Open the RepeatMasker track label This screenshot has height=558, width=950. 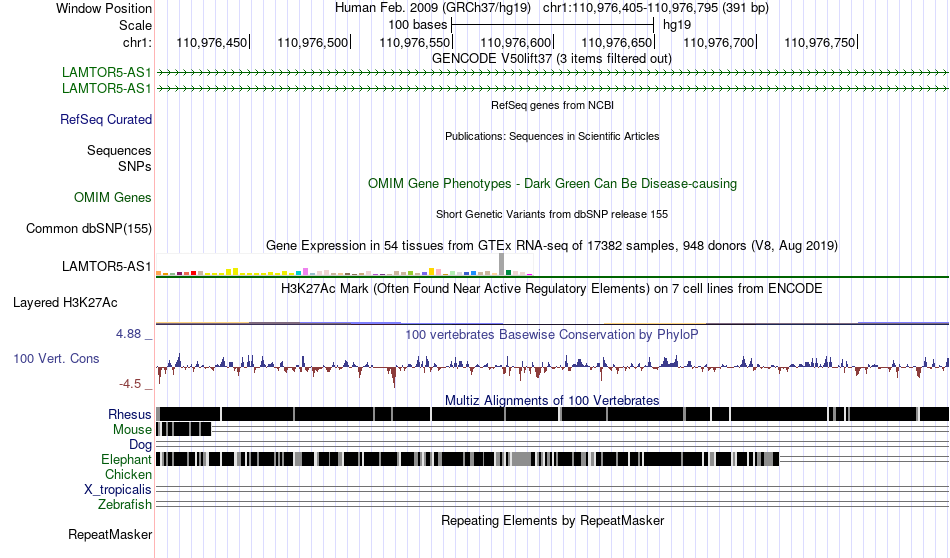pyautogui.click(x=110, y=534)
